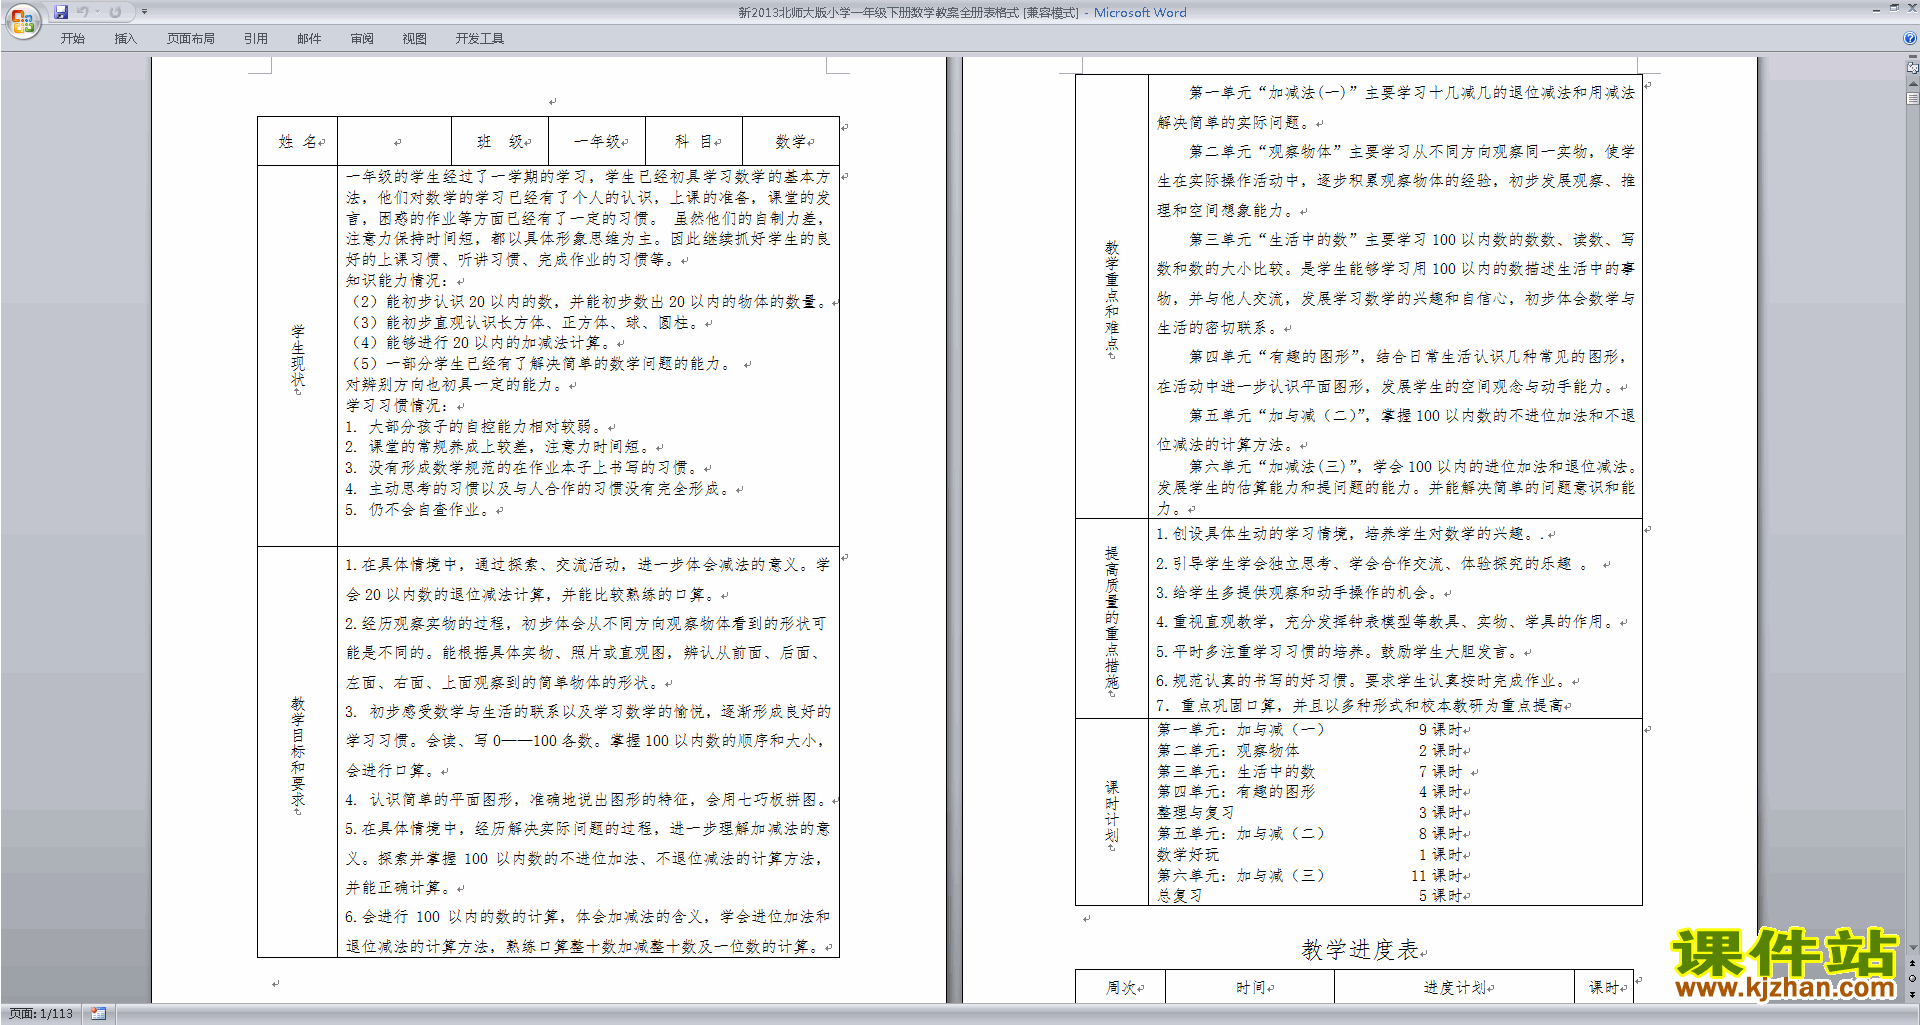
Task: Click line '第四单元：有趣的图形'
Action: [1237, 792]
